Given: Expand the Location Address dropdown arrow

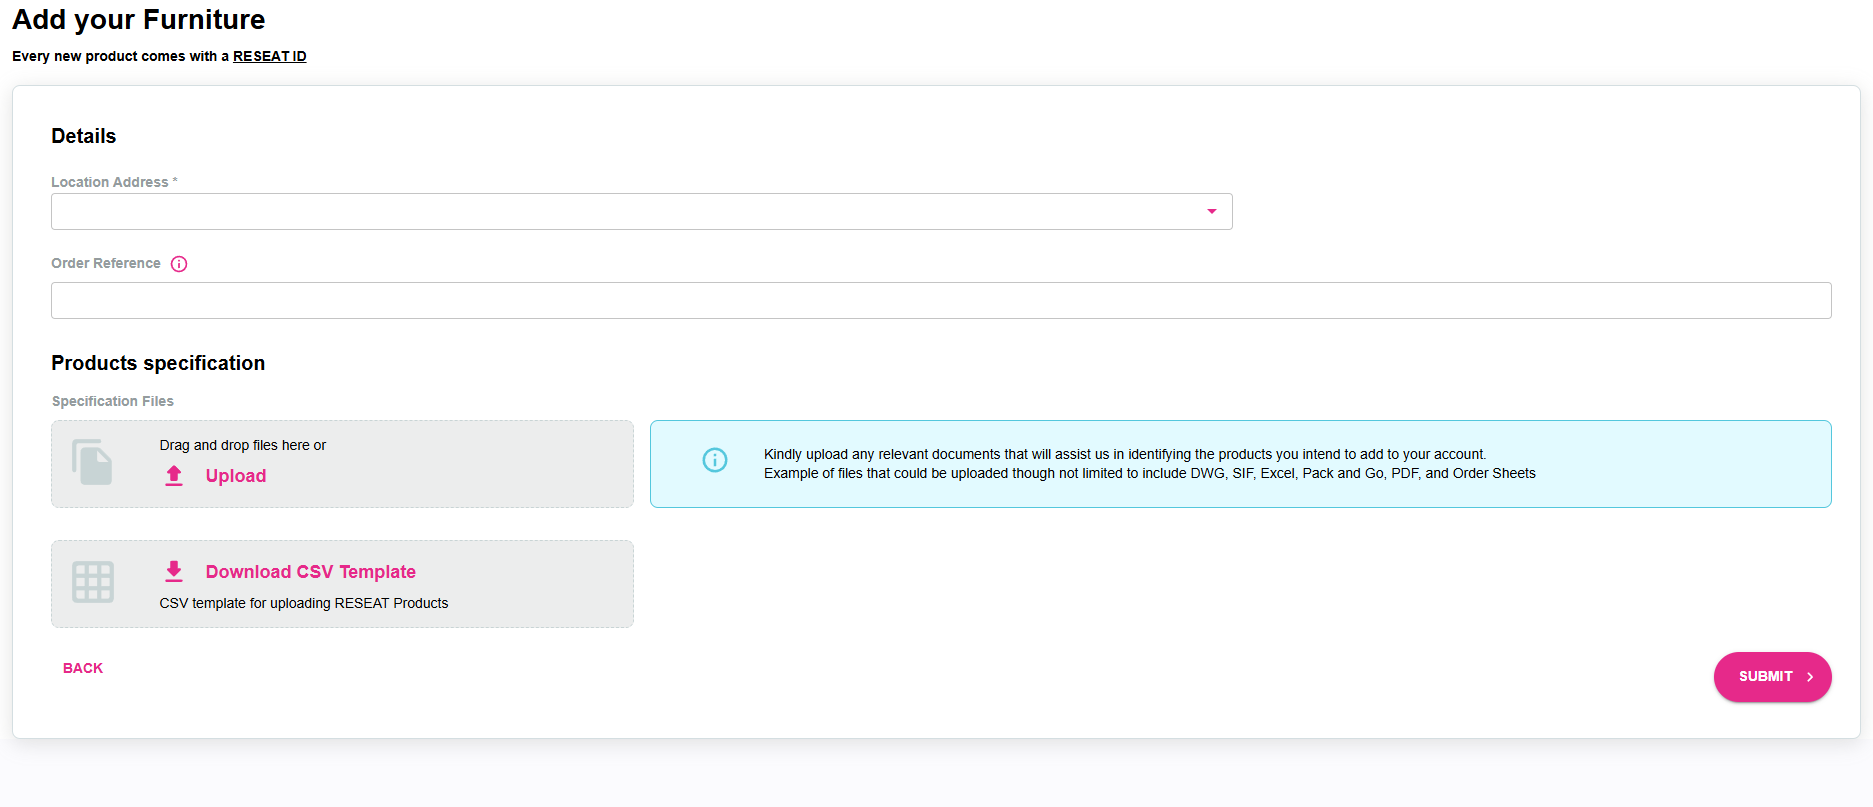Looking at the screenshot, I should pyautogui.click(x=1211, y=211).
